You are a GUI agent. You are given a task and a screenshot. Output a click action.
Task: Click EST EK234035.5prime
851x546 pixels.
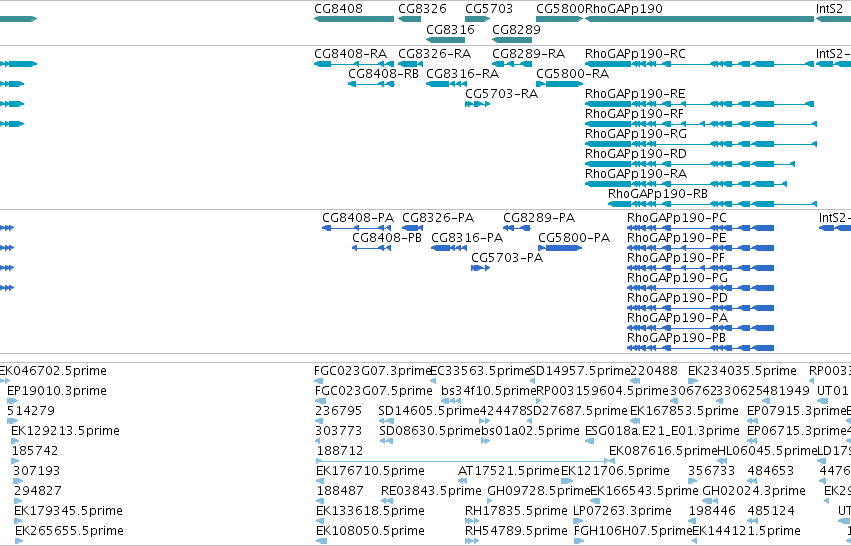click(x=692, y=381)
